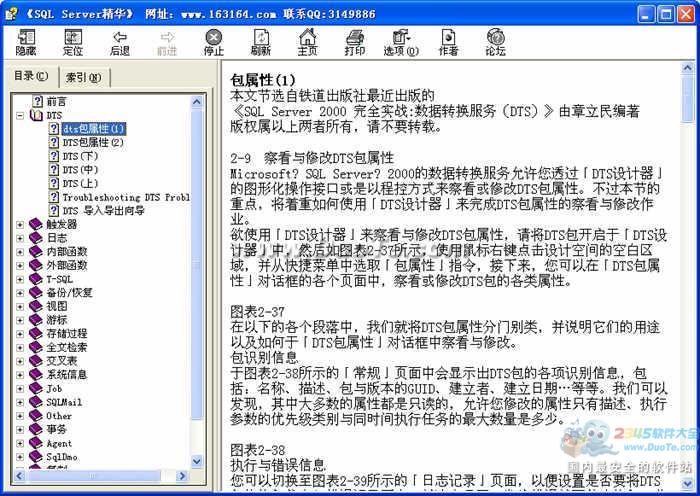
Task: Click the 事务 book icon
Action: [36, 429]
